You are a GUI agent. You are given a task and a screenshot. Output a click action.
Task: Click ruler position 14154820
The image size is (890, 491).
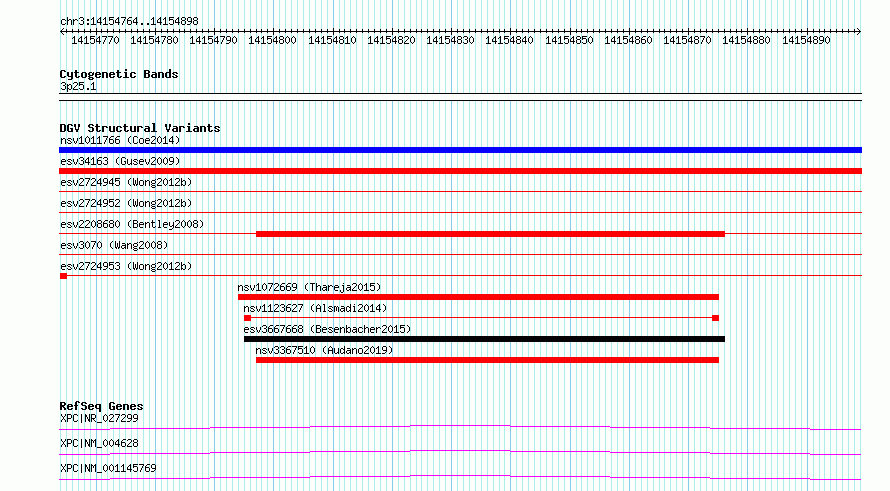[x=391, y=40]
